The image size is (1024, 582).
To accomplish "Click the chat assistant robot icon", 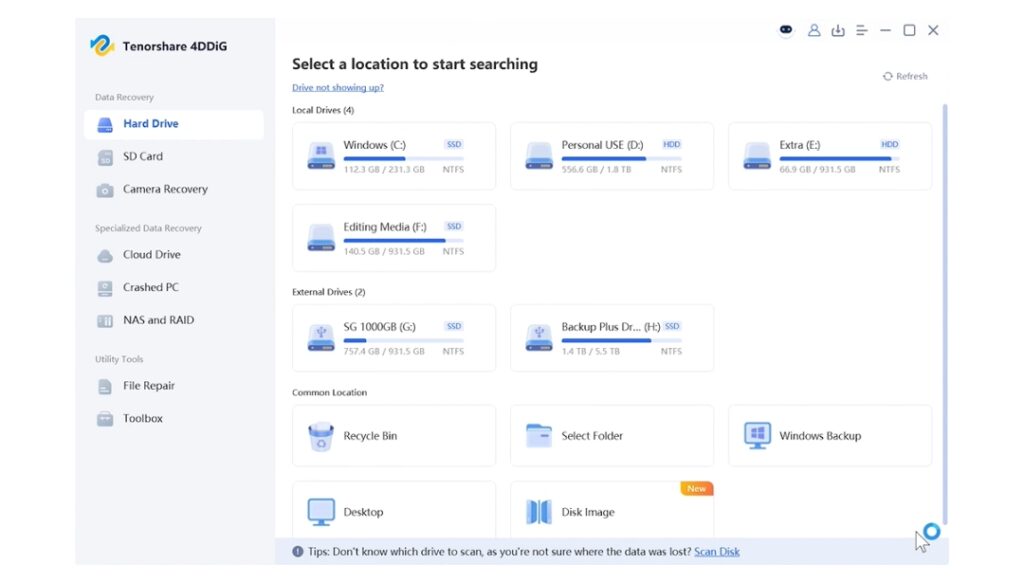I will click(786, 30).
